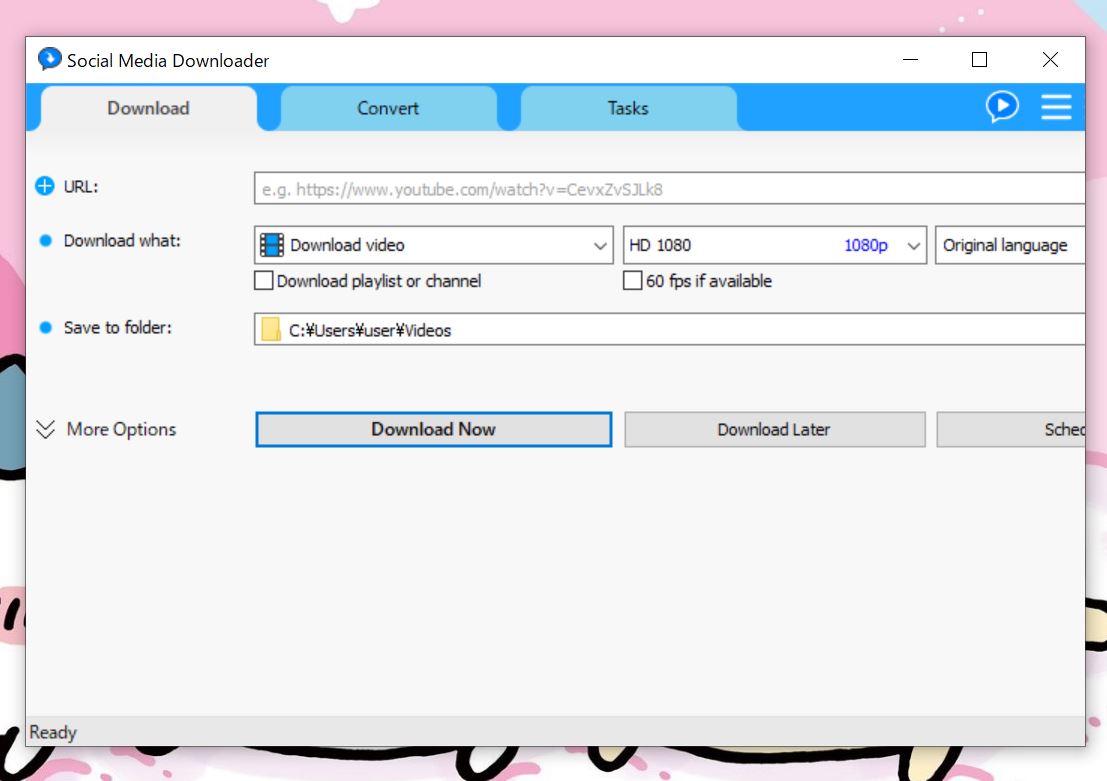Image resolution: width=1107 pixels, height=781 pixels.
Task: Click the app logo in title bar
Action: coord(49,59)
